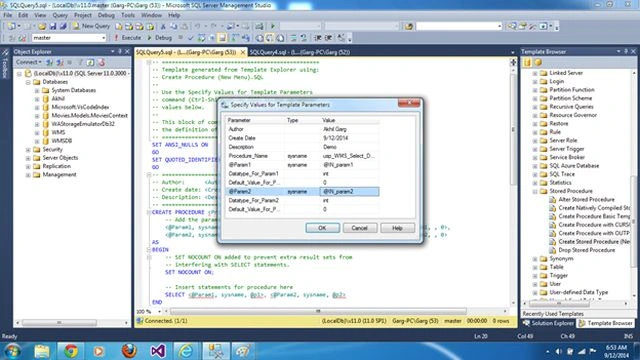
Task: Click the Increase Indent icon in SQL toolbar
Action: [x=329, y=38]
